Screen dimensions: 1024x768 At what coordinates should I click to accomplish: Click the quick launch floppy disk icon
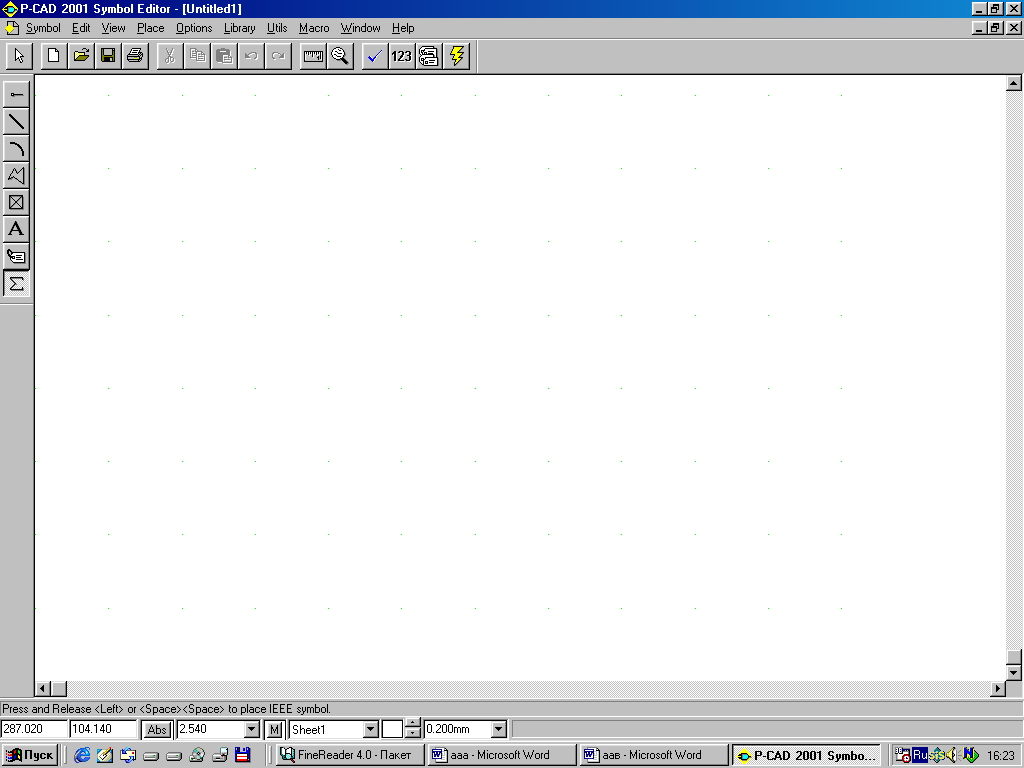coord(243,756)
